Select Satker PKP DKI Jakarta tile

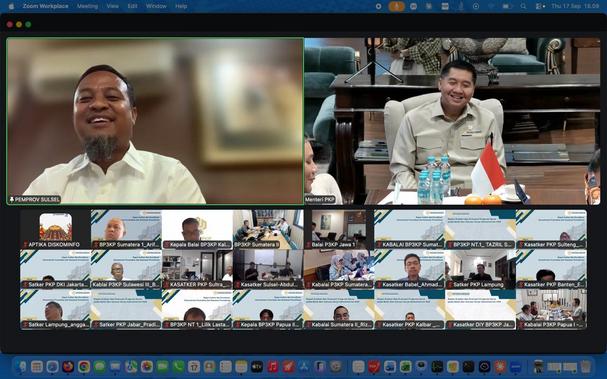pos(55,269)
